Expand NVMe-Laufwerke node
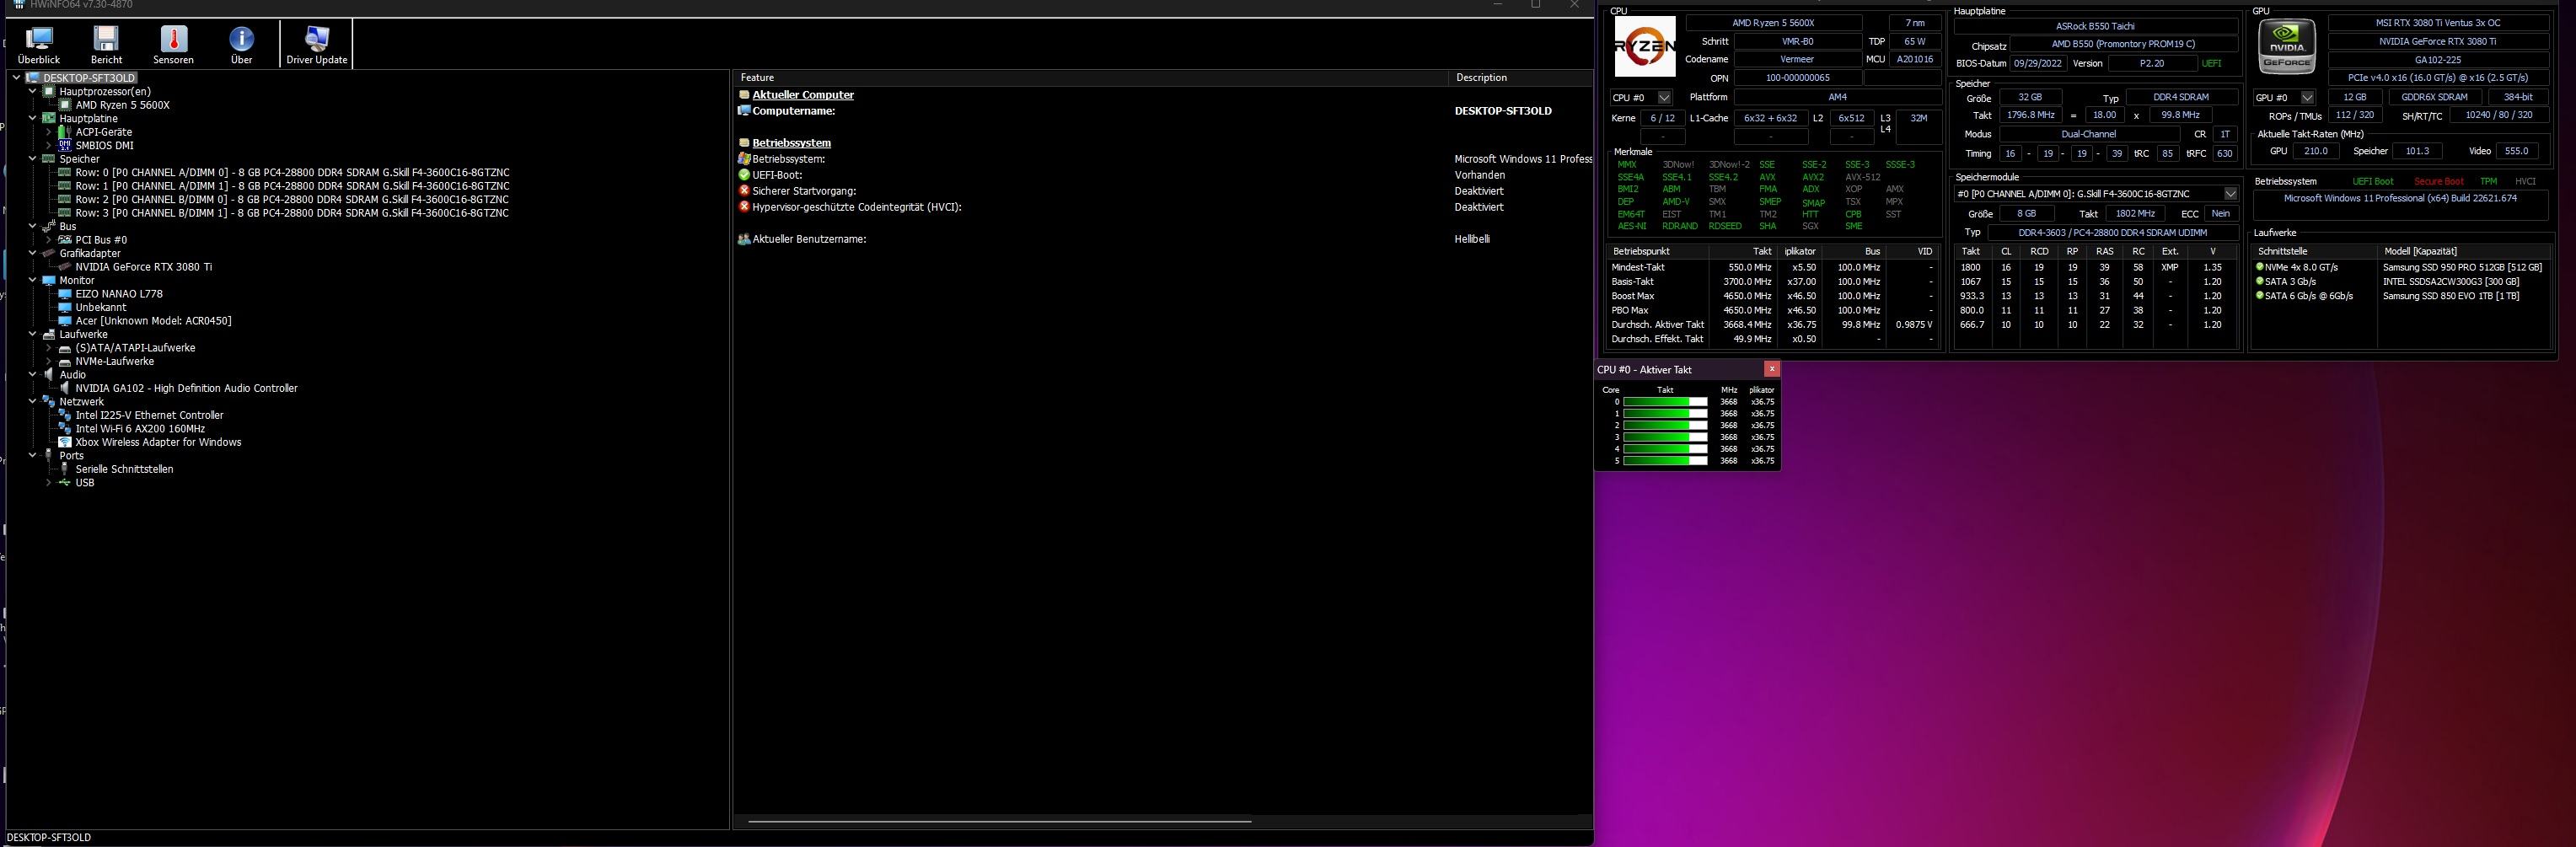The height and width of the screenshot is (847, 2576). pos(48,361)
